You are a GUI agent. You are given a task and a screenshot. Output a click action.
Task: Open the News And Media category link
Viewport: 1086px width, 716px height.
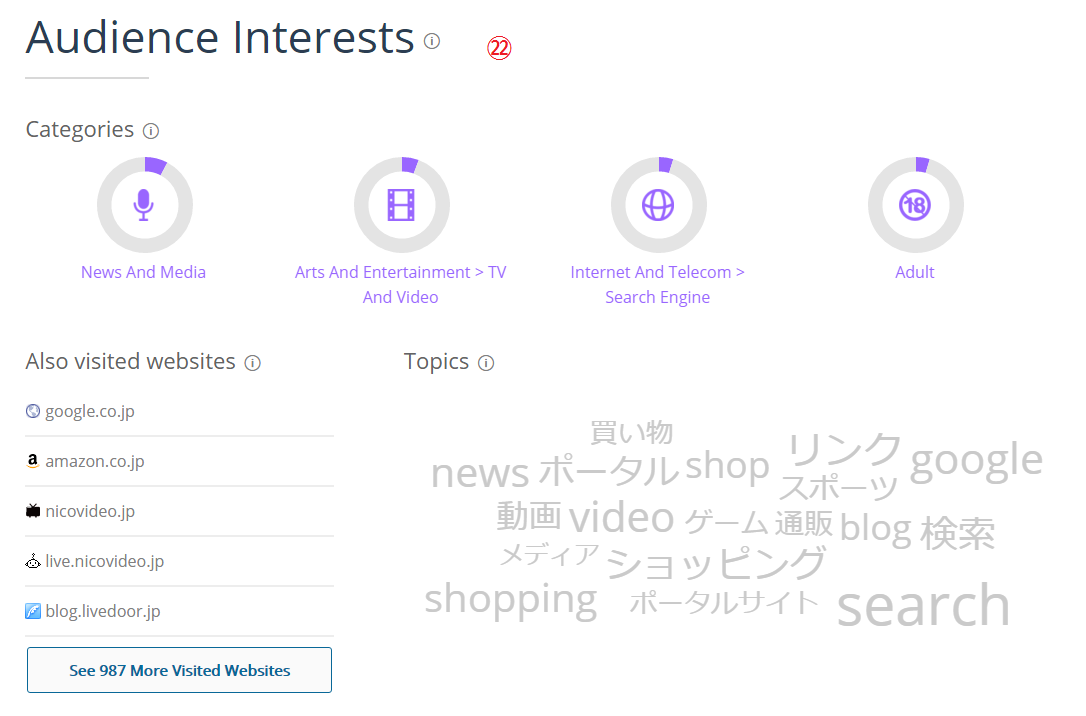tap(143, 272)
